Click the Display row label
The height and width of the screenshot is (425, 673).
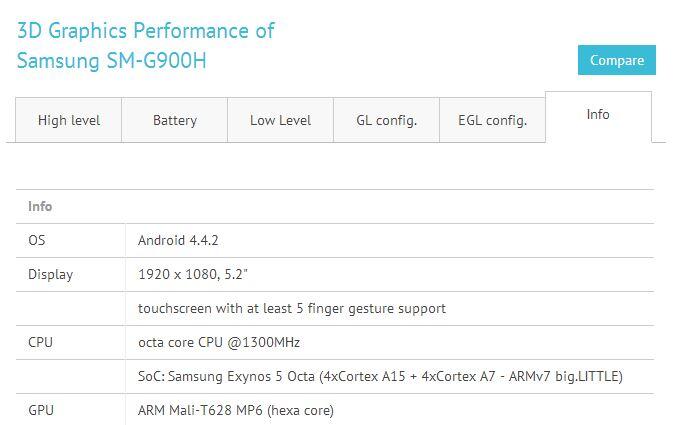pos(51,275)
